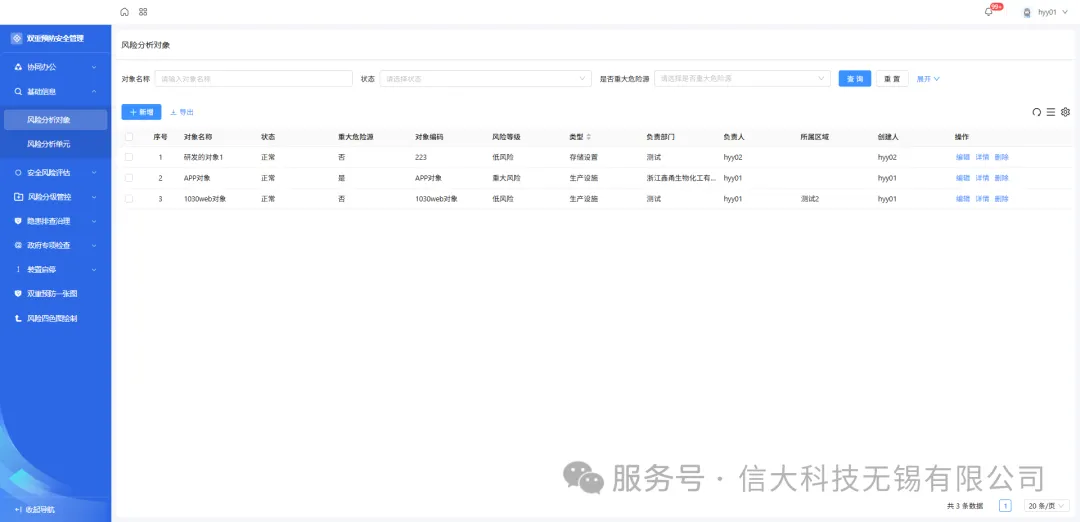Click the 重置 reset button

point(892,79)
